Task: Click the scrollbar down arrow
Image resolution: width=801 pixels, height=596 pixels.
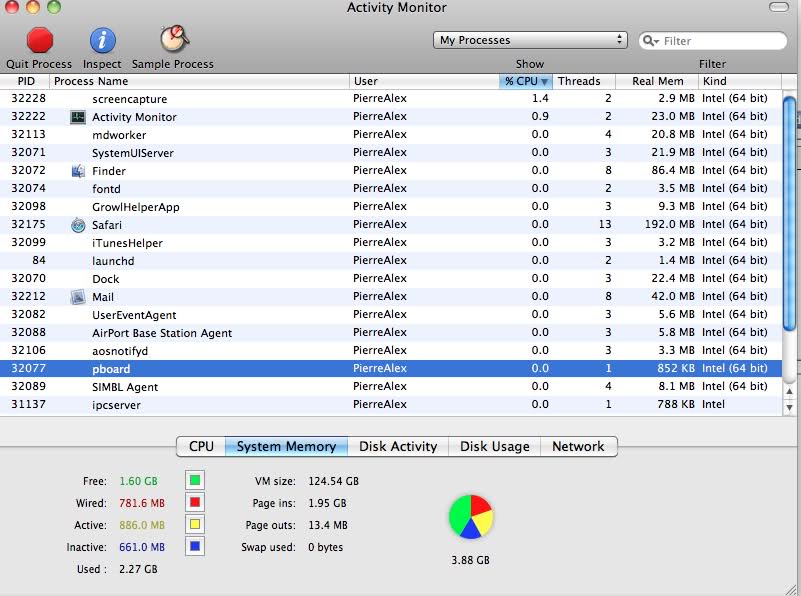Action: click(x=789, y=408)
